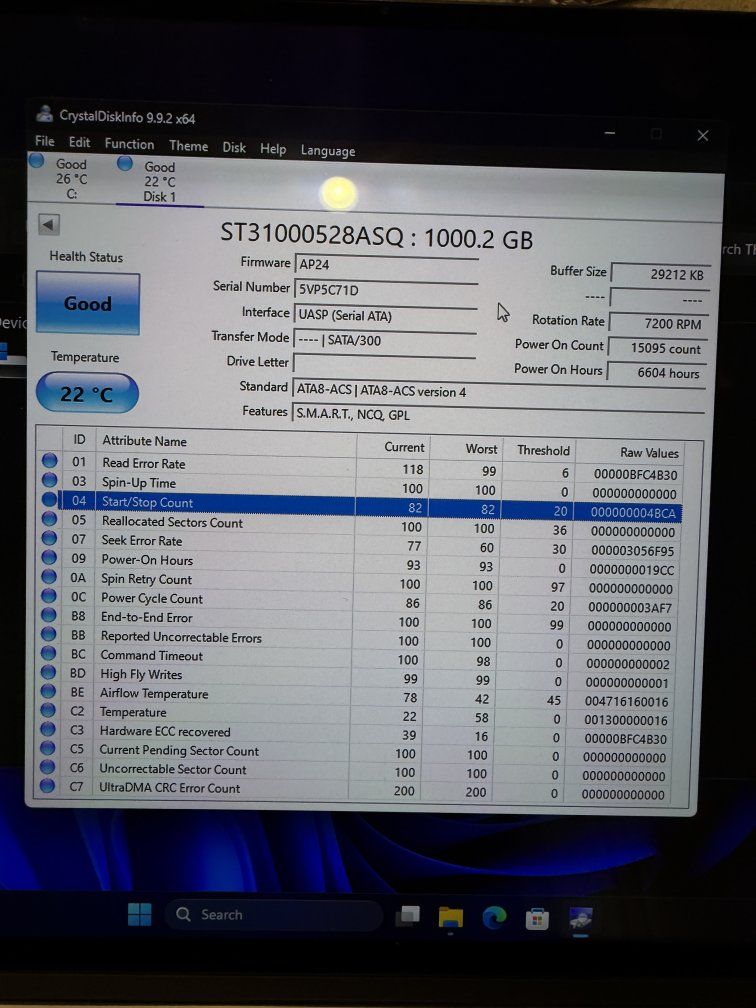The image size is (756, 1008).
Task: Select the Airflow Temperature row
Action: point(354,697)
